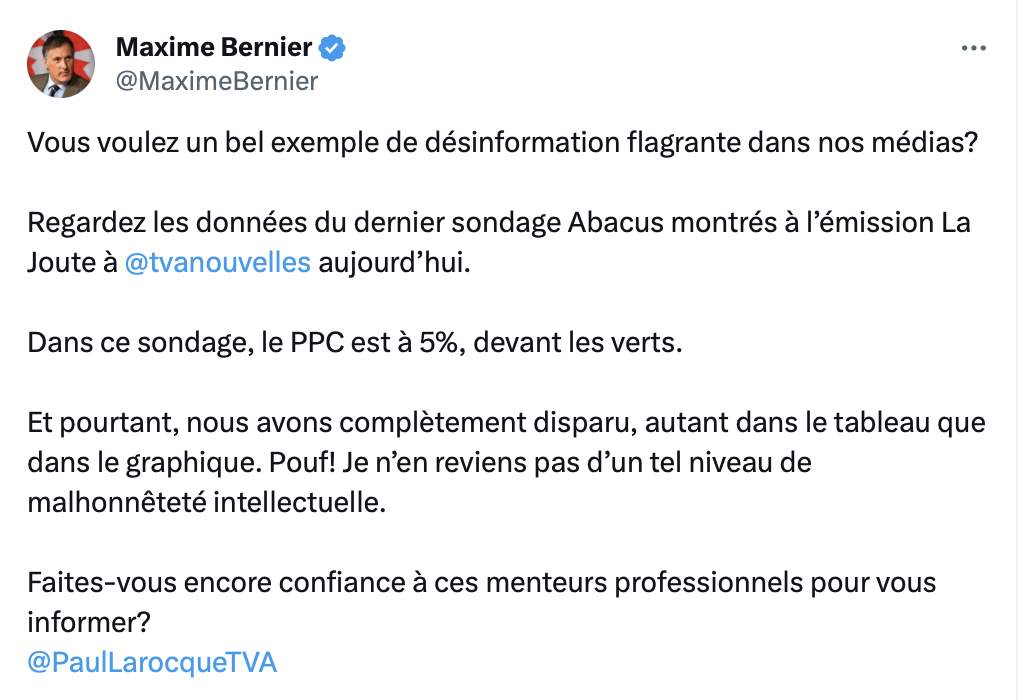Click the "5%," figure in the tweet
The height and width of the screenshot is (700, 1028).
pyautogui.click(x=443, y=343)
